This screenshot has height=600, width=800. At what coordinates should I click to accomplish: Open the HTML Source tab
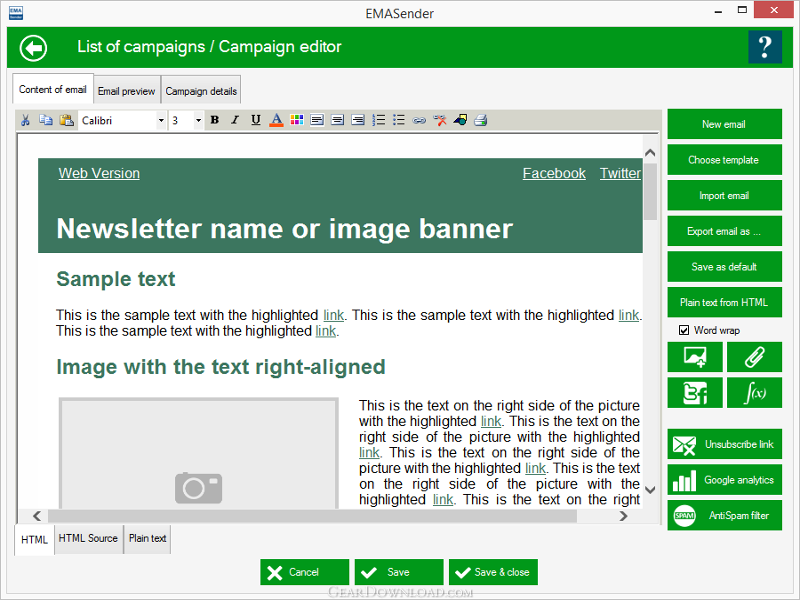point(88,539)
